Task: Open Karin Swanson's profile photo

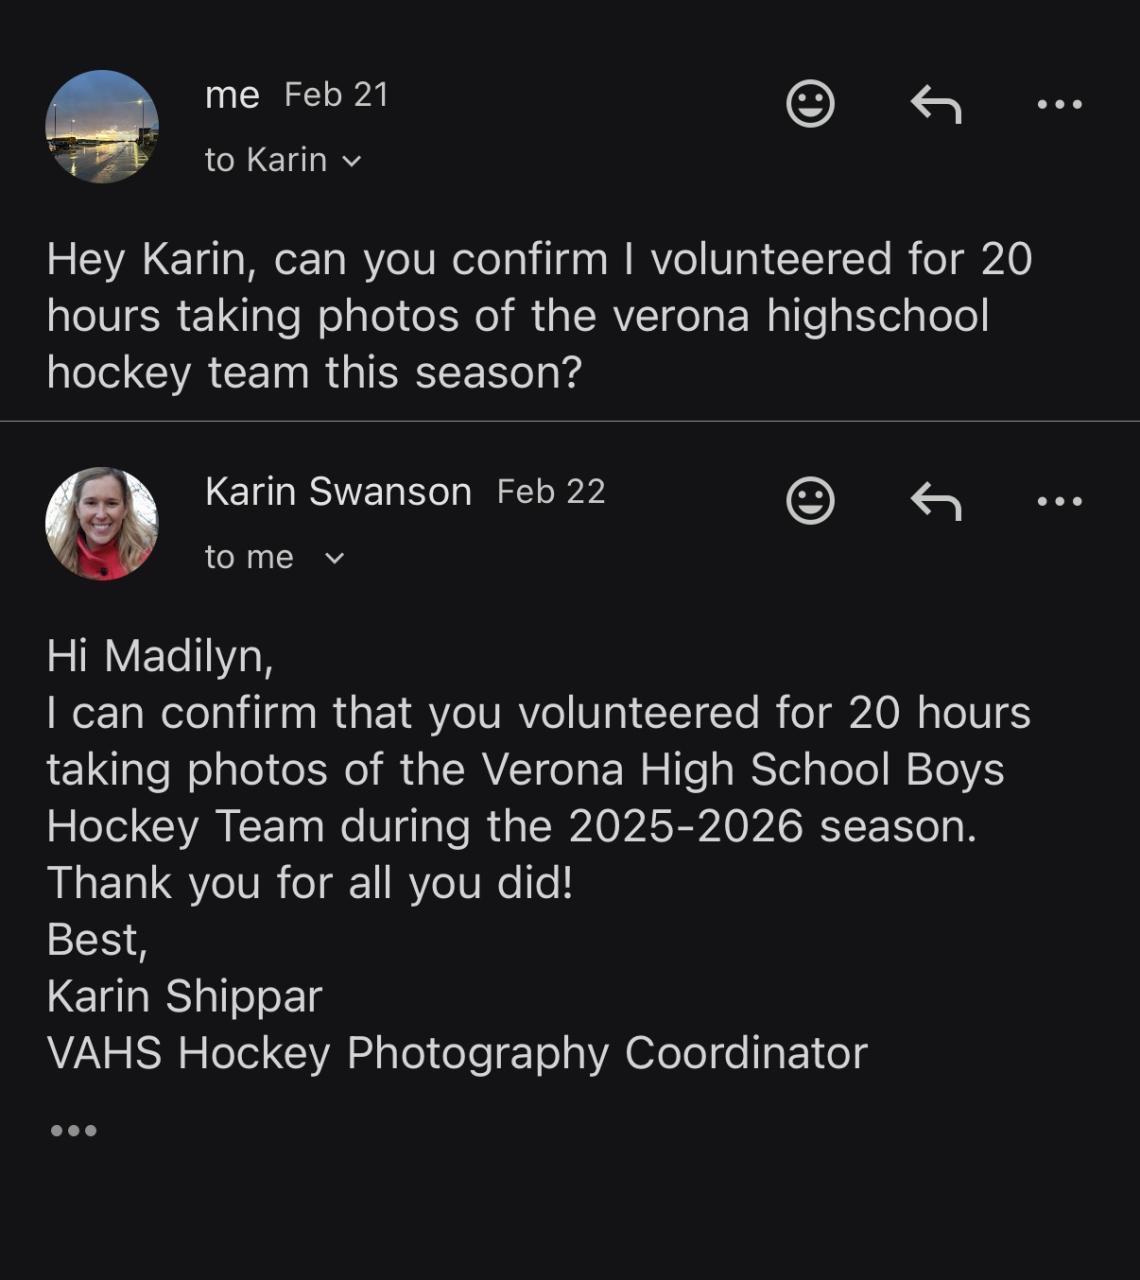Action: (x=102, y=523)
